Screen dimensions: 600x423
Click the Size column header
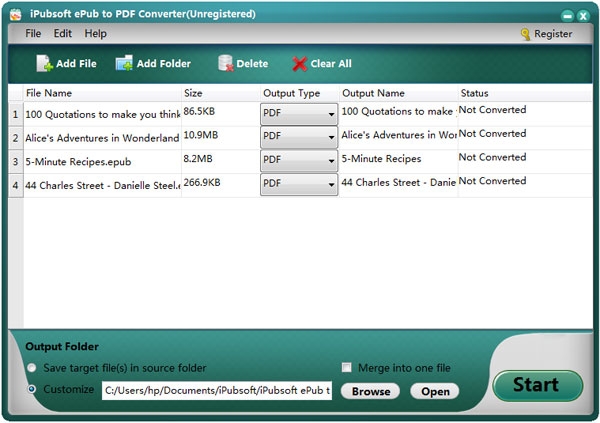point(221,93)
